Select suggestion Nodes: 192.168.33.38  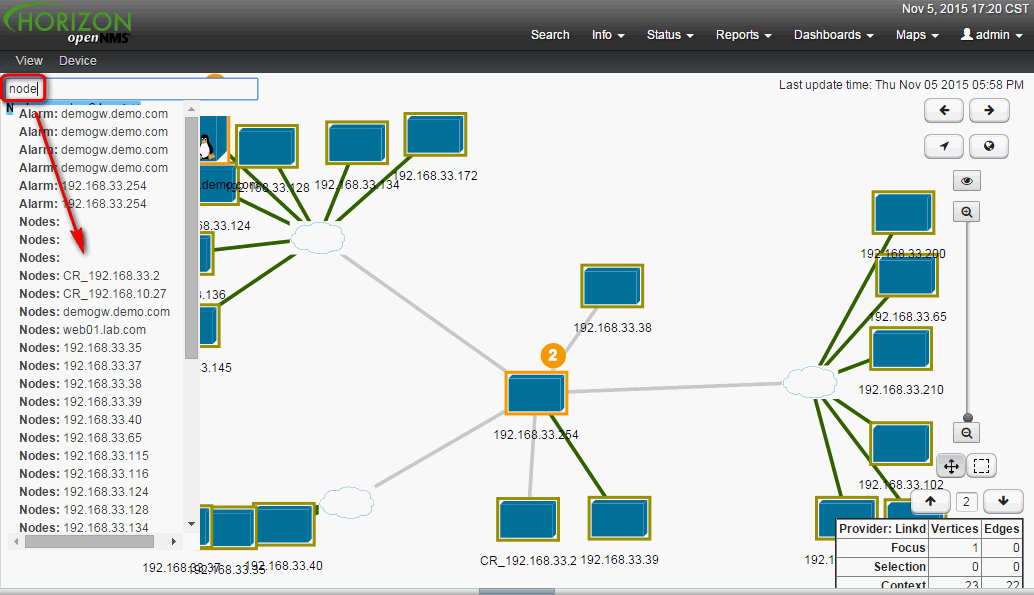tap(80, 384)
